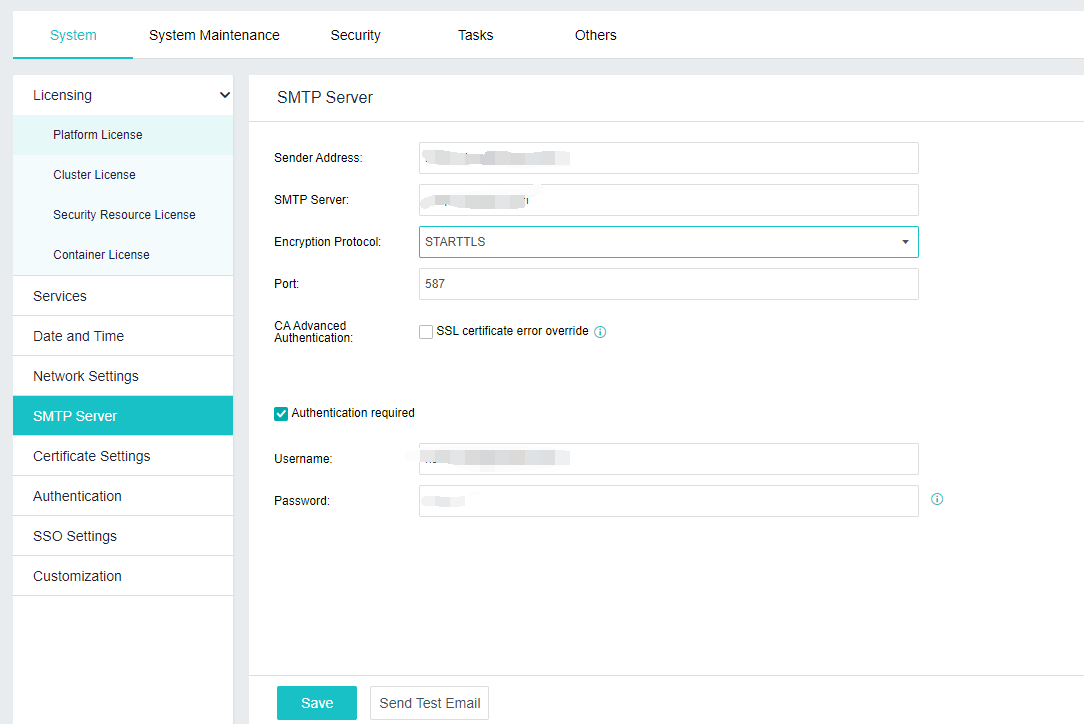The height and width of the screenshot is (724, 1084).
Task: Select Cluster License from sidebar
Action: (94, 175)
